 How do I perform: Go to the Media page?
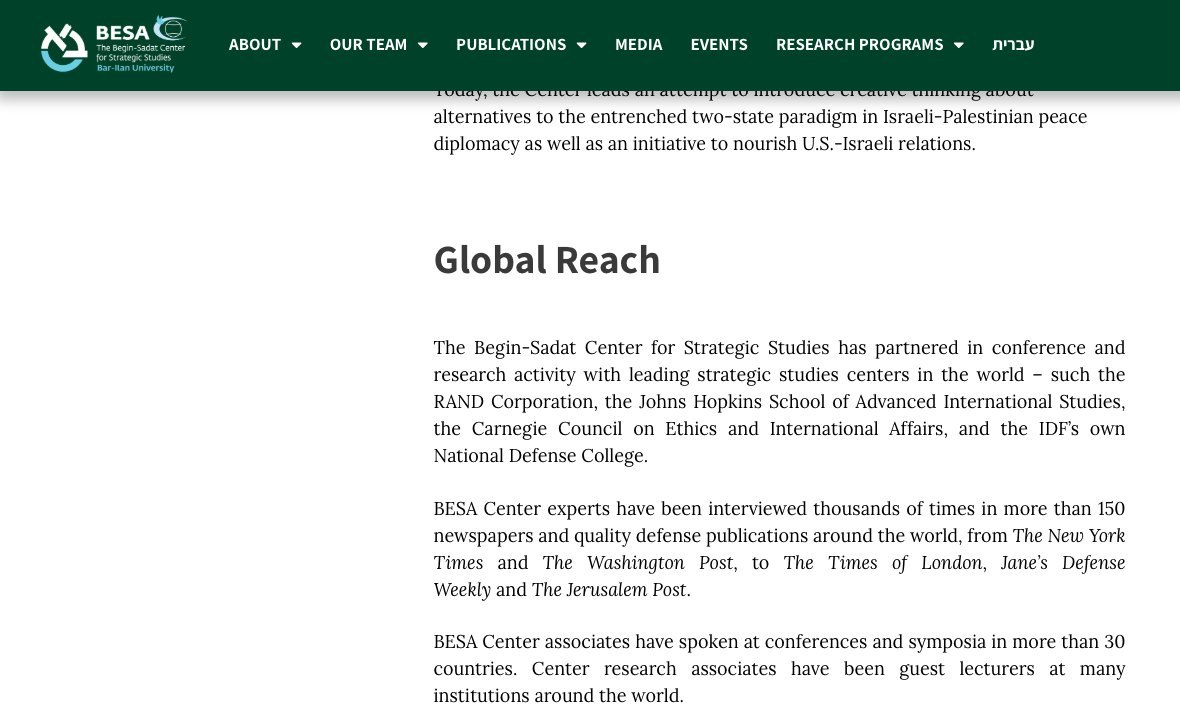pyautogui.click(x=638, y=44)
